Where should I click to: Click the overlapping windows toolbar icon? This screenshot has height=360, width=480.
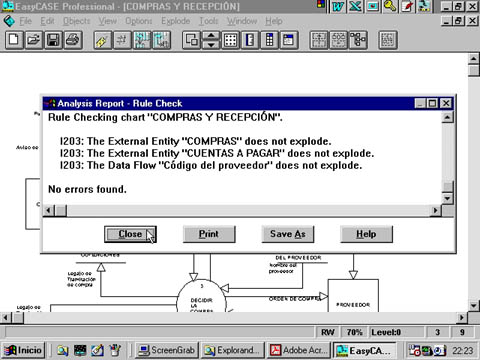[191, 40]
